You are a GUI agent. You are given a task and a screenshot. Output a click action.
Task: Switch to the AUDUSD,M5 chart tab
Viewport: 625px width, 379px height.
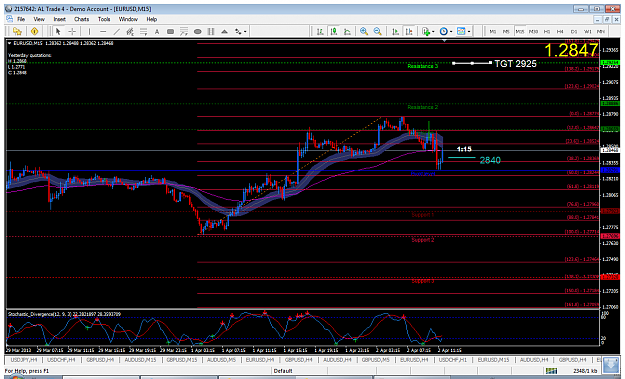coord(221,360)
